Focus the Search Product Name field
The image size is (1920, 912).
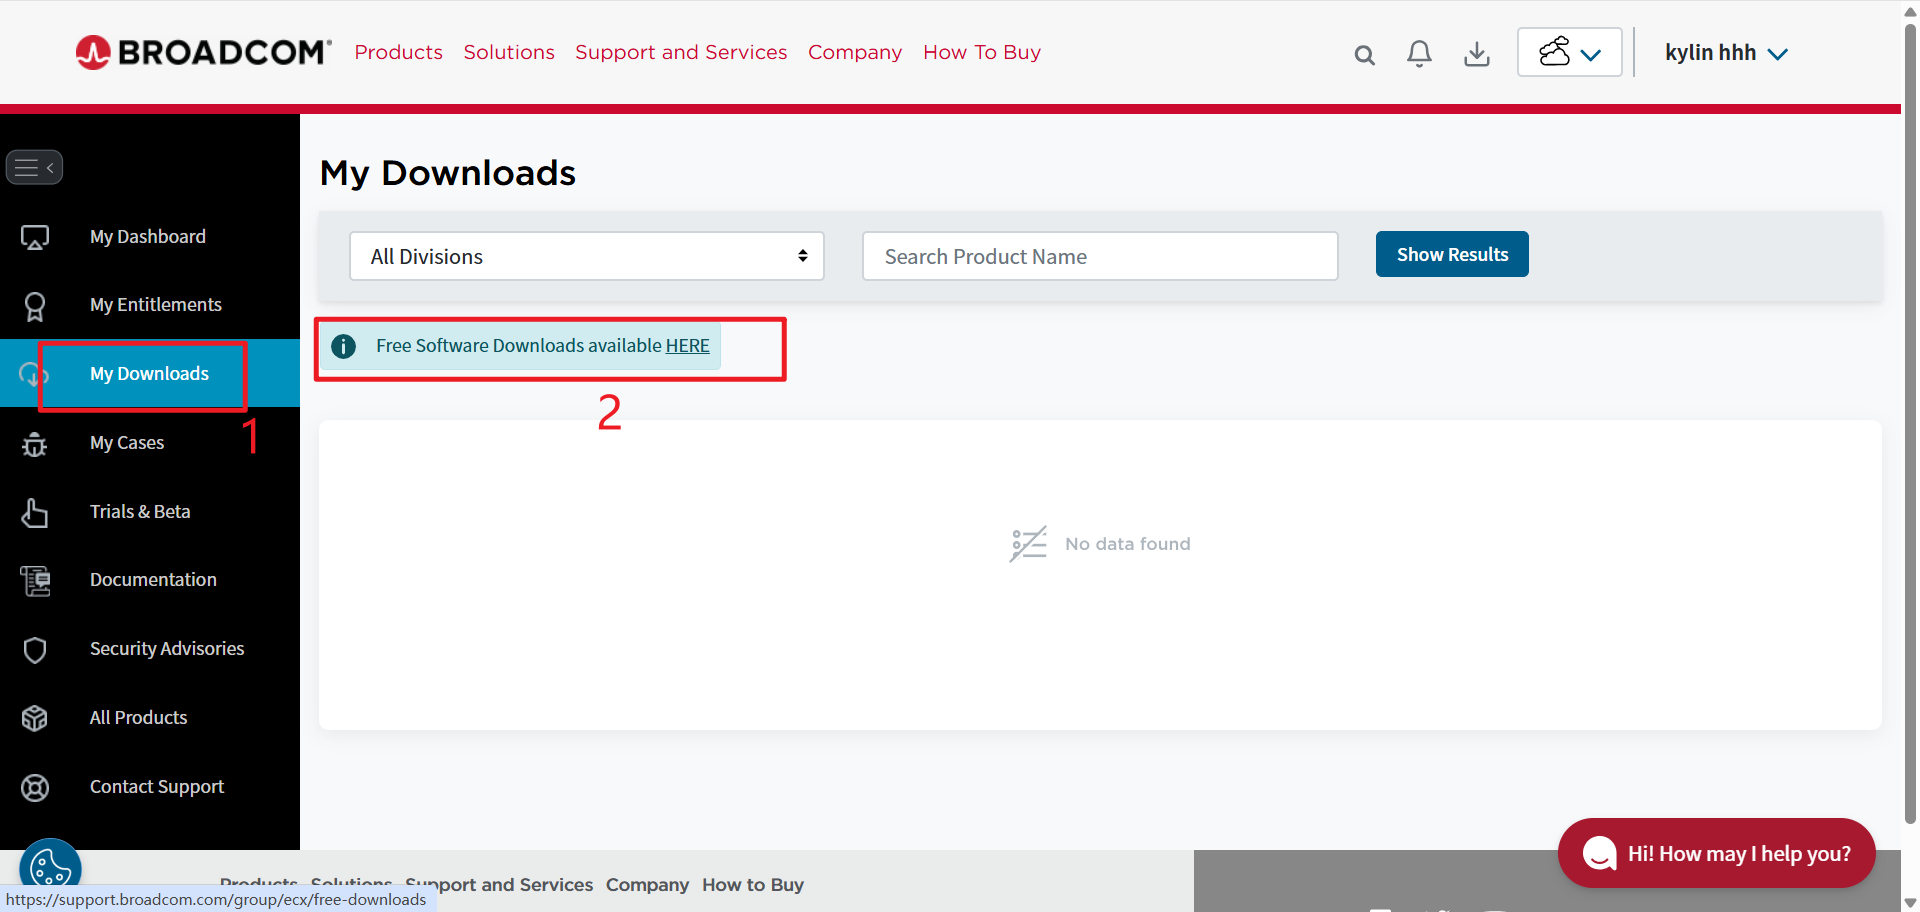tap(1100, 256)
